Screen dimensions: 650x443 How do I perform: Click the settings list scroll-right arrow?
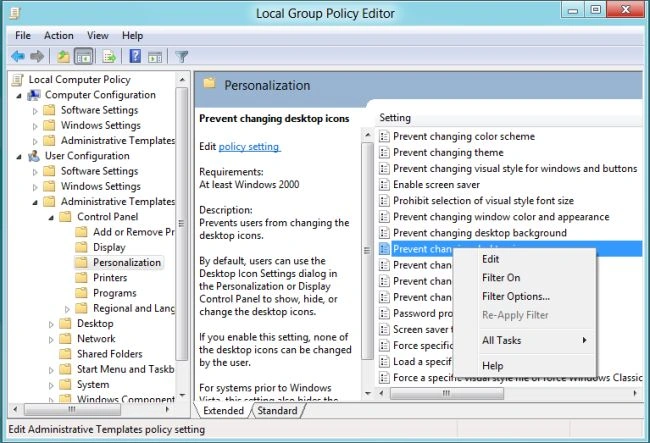(x=635, y=393)
